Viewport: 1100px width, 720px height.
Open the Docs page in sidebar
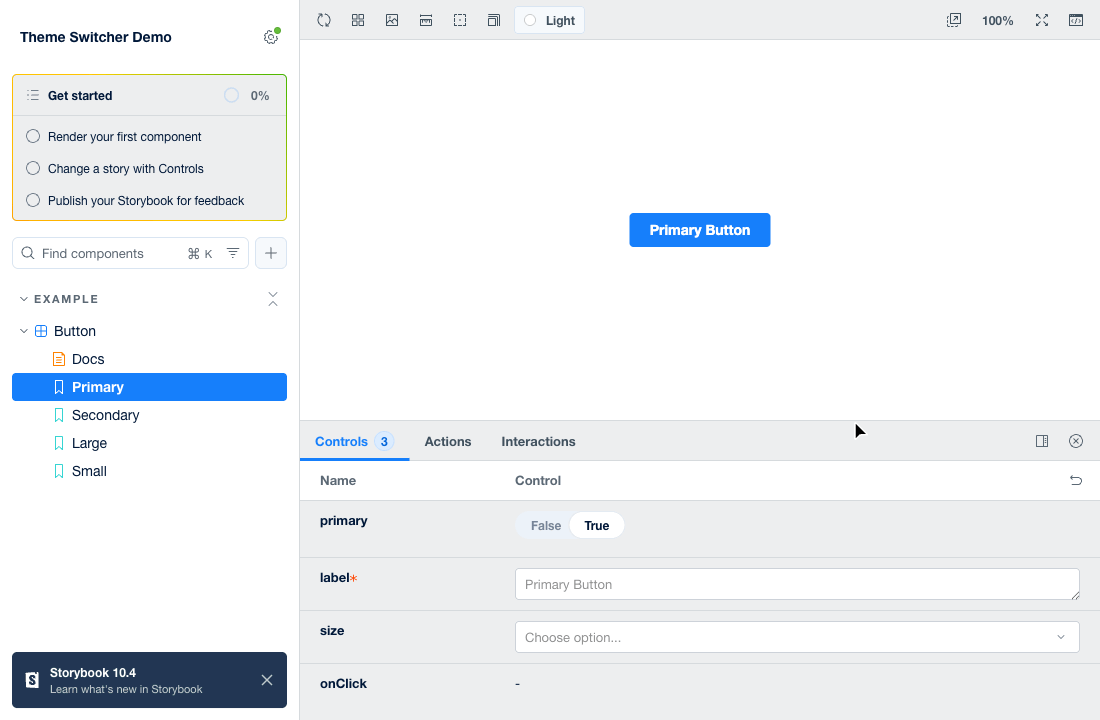(x=149, y=359)
